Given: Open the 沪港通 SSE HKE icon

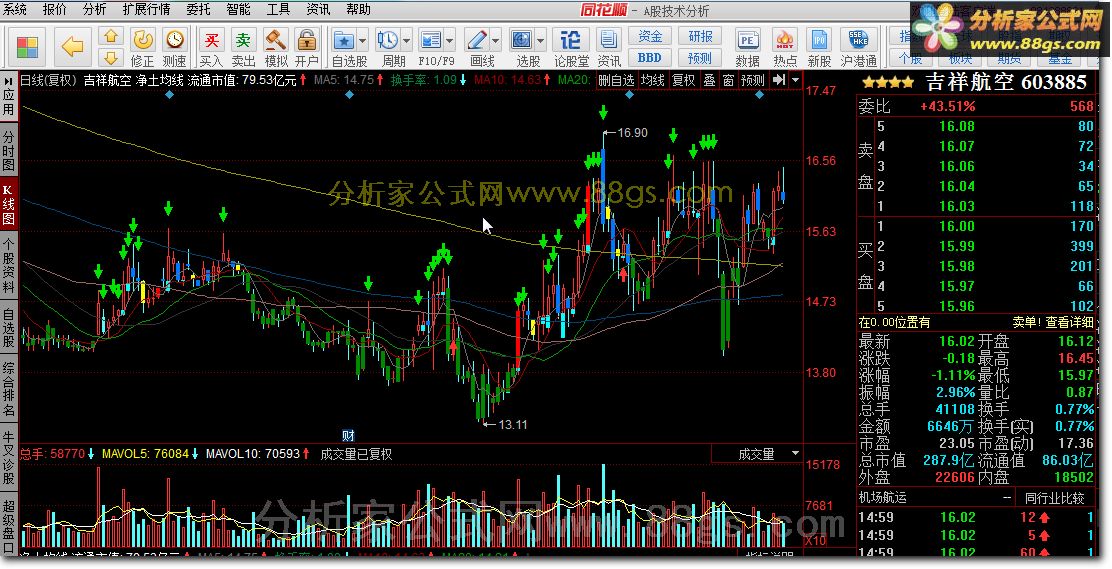Looking at the screenshot, I should pyautogui.click(x=858, y=47).
